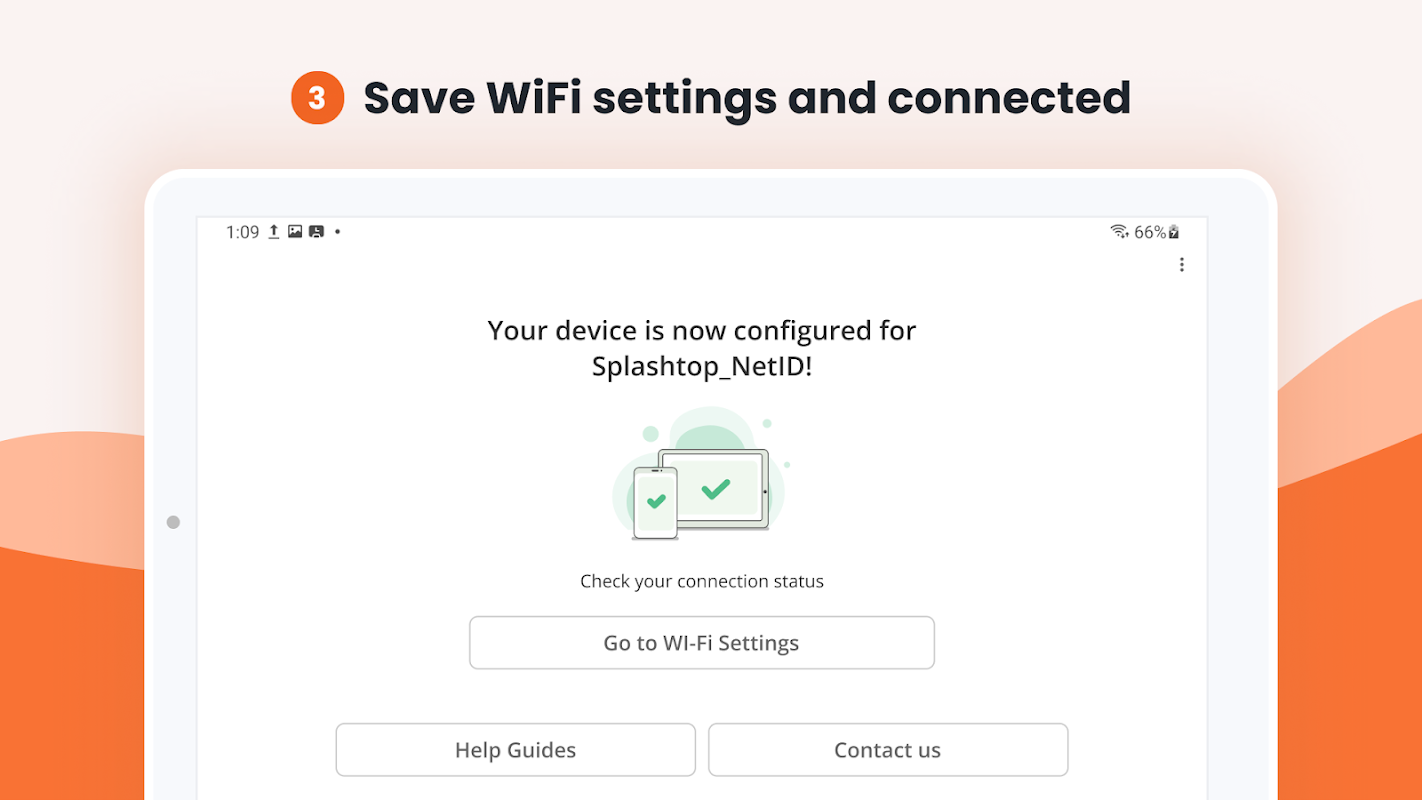
Task: Click the tablet's front camera dot
Action: 173,522
